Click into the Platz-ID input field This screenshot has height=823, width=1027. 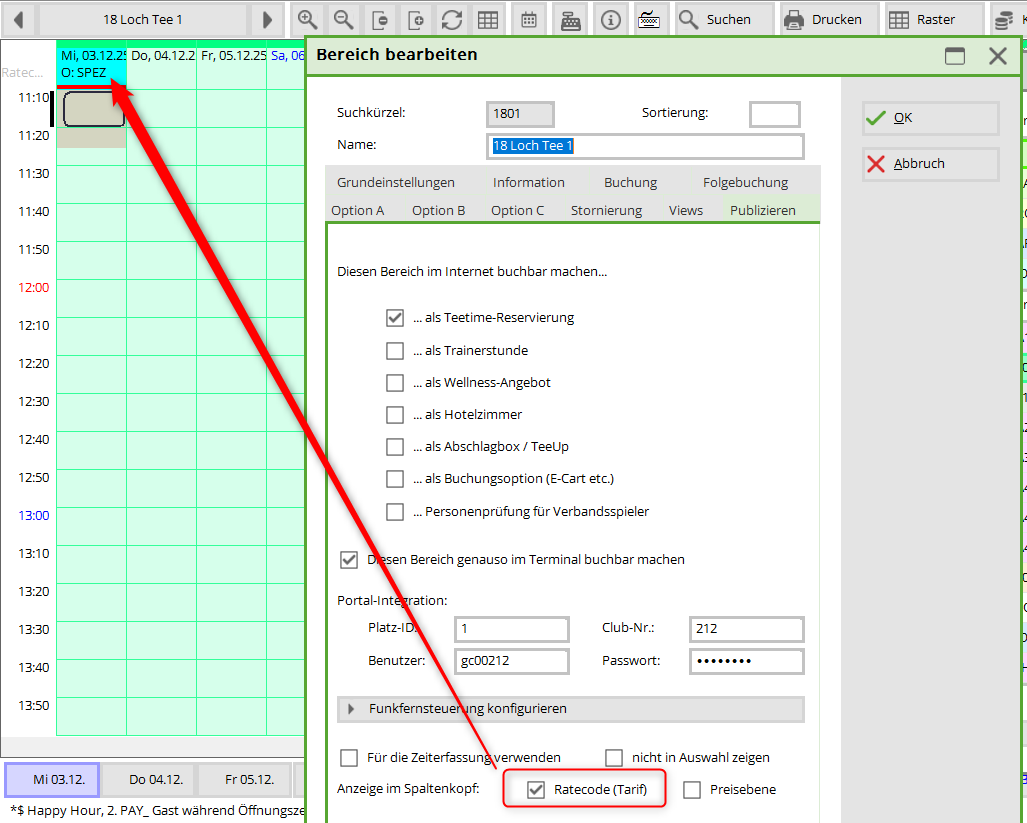point(511,629)
